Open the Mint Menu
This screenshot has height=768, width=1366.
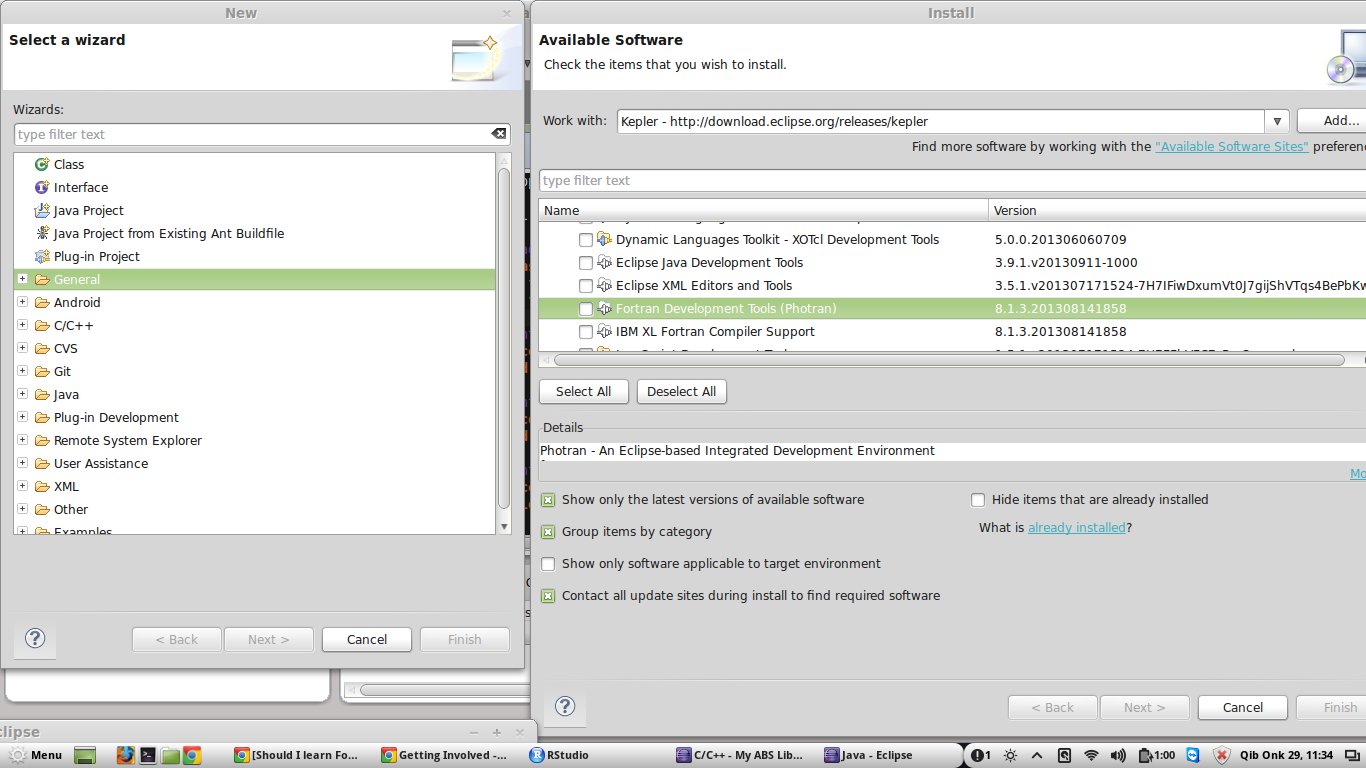click(x=35, y=755)
